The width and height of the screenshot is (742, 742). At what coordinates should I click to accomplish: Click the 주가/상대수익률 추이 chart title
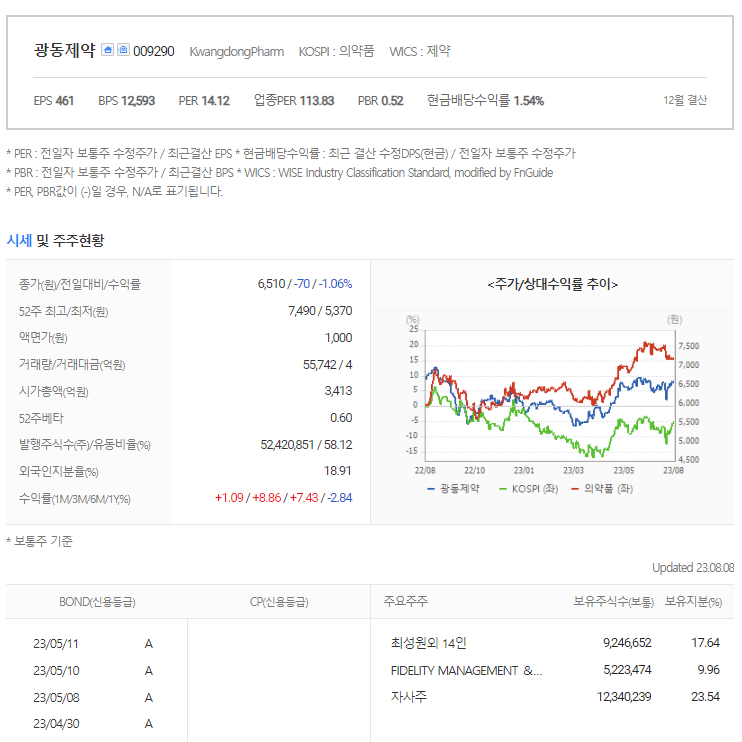[552, 284]
